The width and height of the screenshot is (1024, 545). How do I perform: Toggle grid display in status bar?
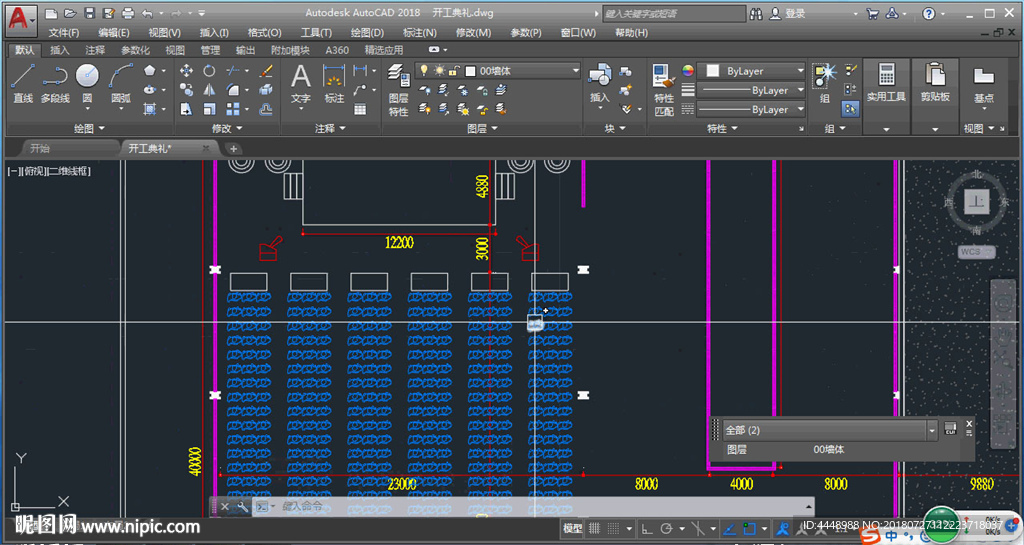pos(594,528)
